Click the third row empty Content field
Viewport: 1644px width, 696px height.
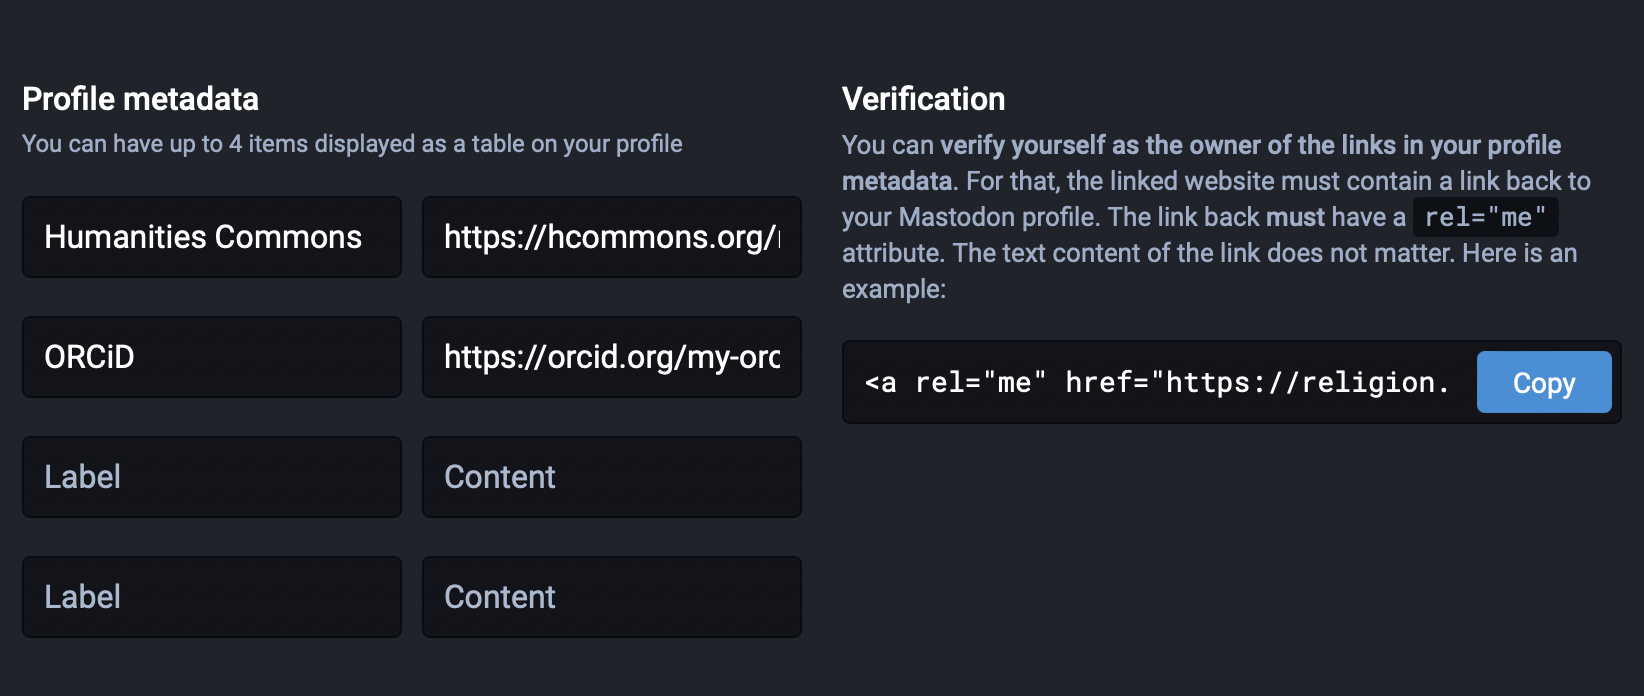[x=611, y=477]
